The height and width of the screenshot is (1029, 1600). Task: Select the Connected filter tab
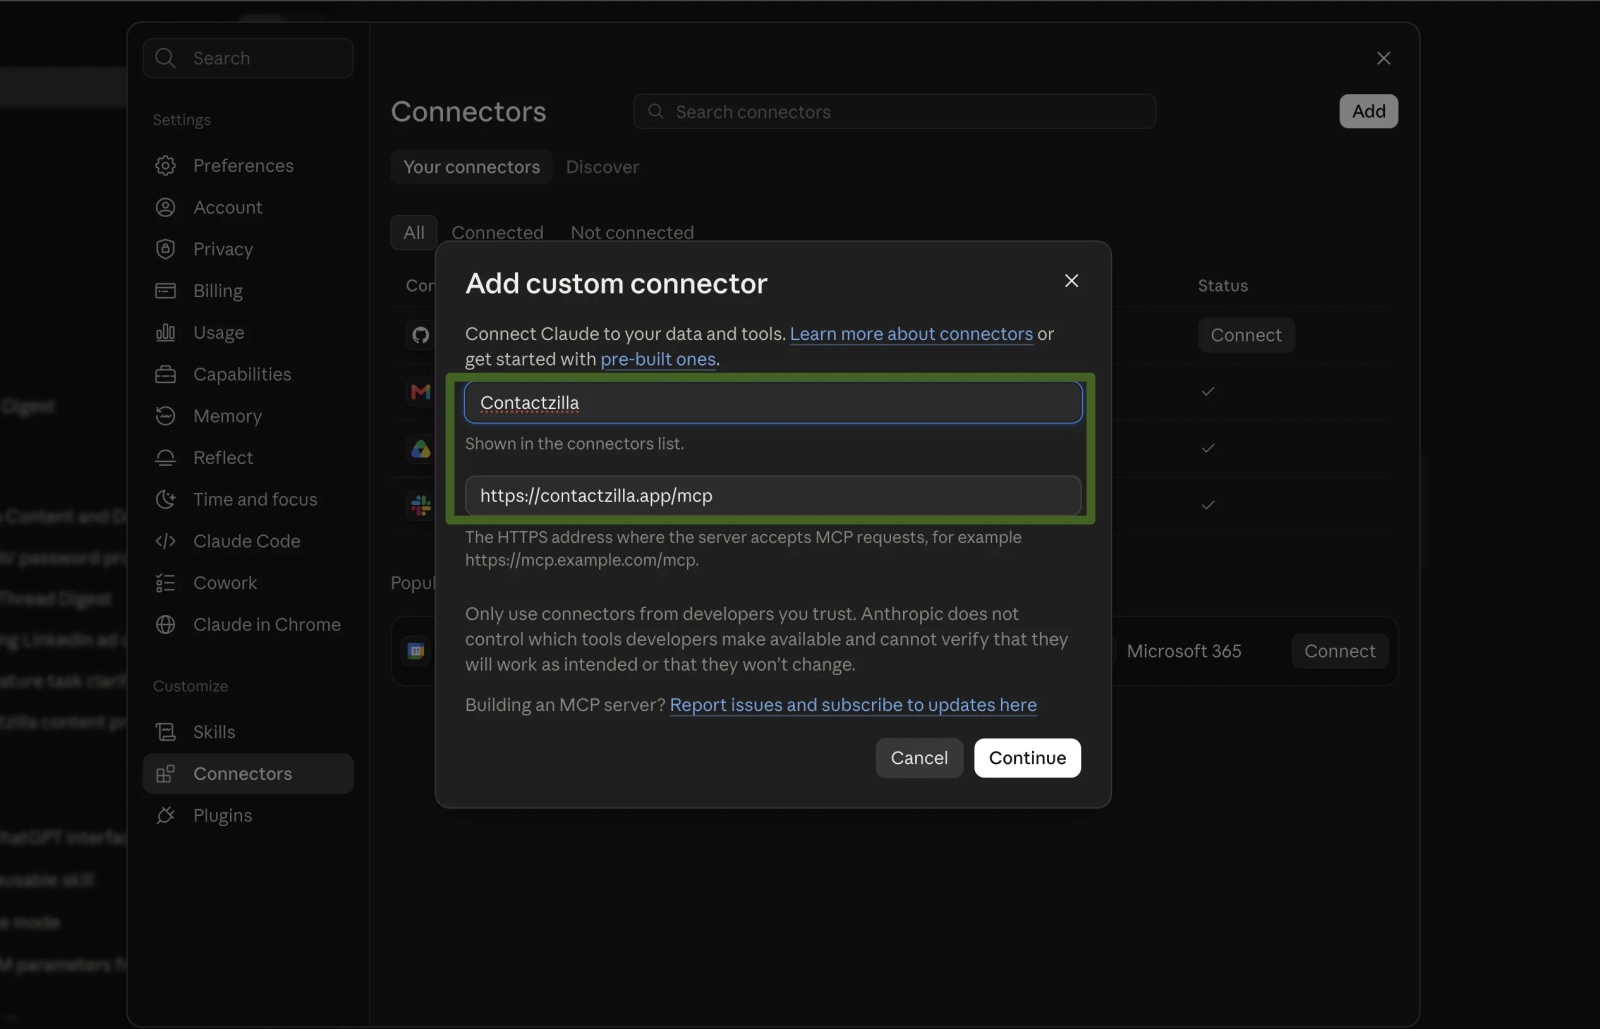pyautogui.click(x=497, y=232)
